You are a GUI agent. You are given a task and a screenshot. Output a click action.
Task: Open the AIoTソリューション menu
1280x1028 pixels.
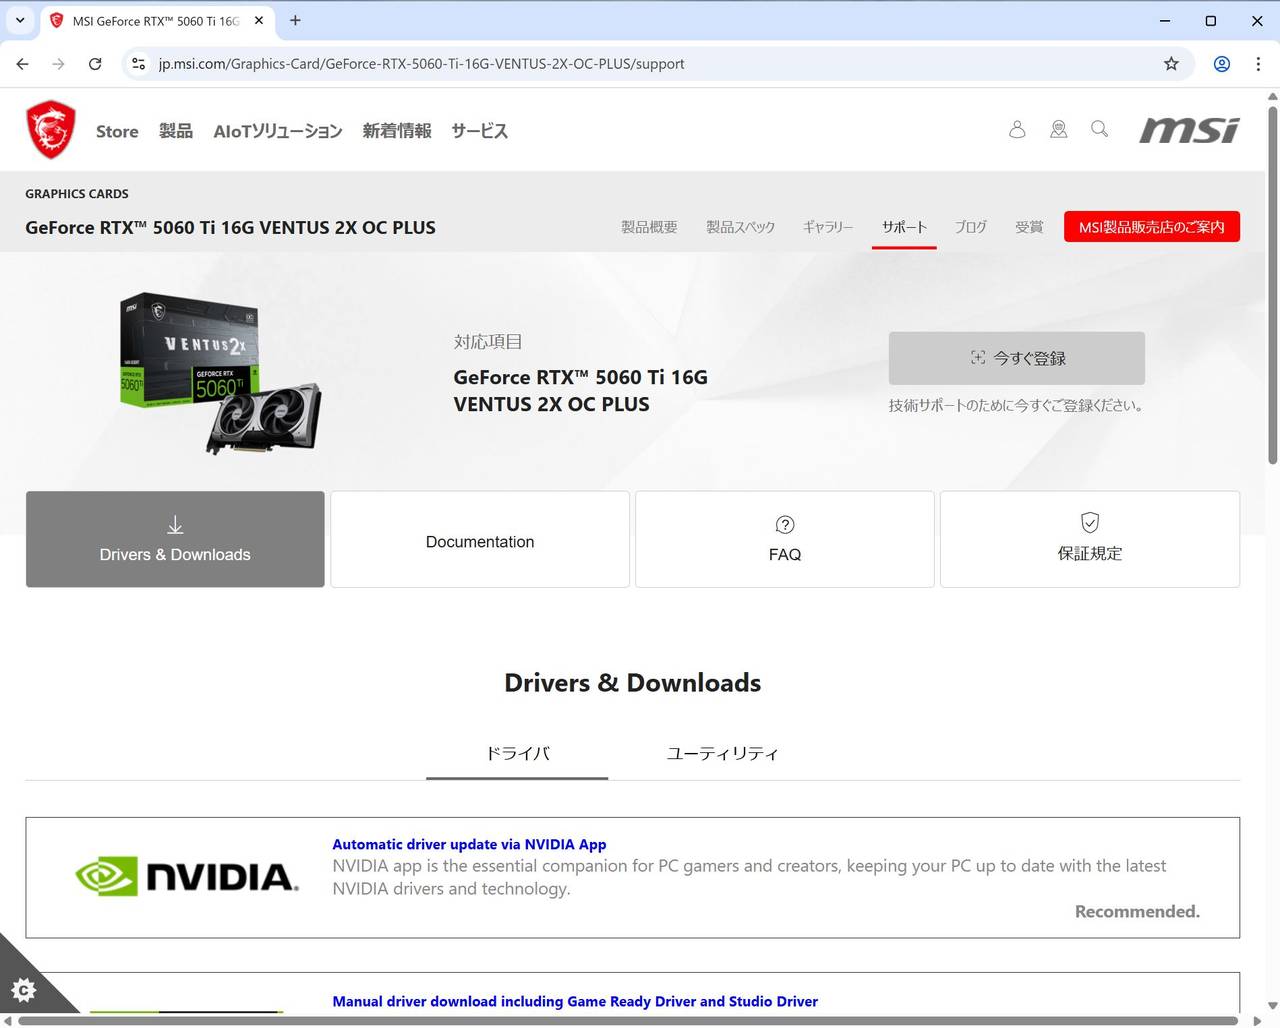click(x=277, y=131)
